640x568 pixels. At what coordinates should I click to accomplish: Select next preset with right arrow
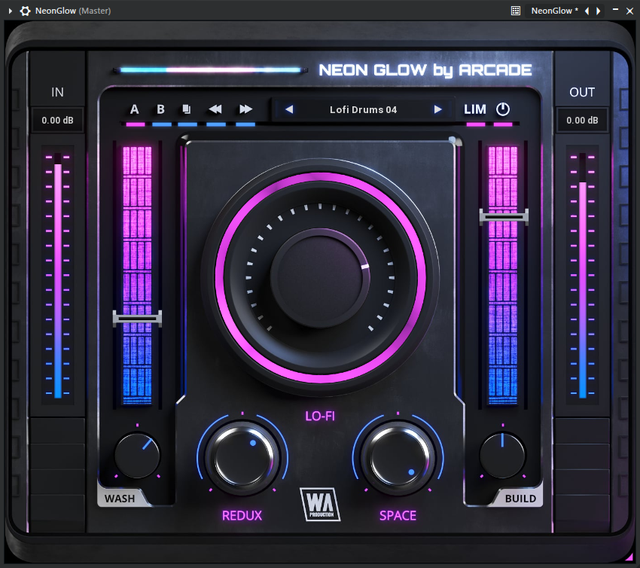point(437,109)
